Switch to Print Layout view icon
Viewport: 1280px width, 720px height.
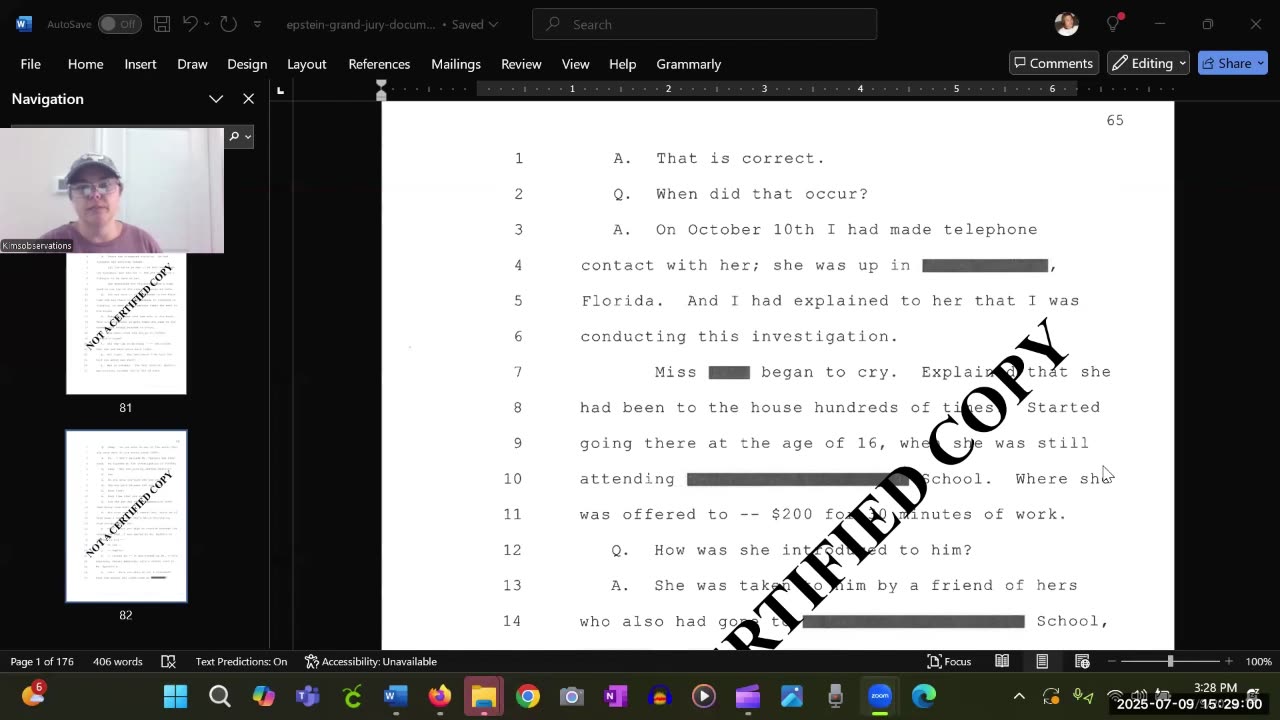[1042, 661]
